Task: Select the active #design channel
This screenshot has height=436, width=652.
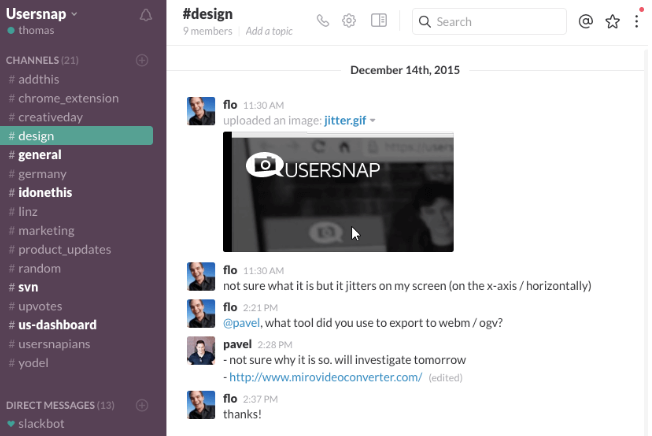Action: coord(77,136)
